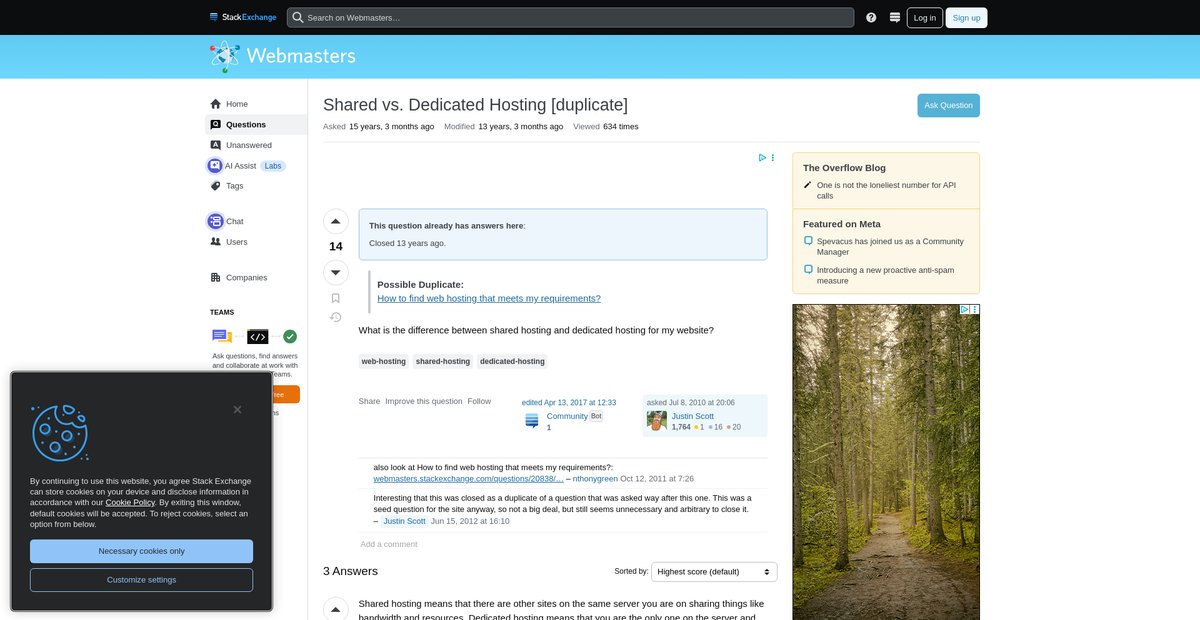The height and width of the screenshot is (620, 1200).
Task: Click the Sign up button
Action: (x=967, y=17)
